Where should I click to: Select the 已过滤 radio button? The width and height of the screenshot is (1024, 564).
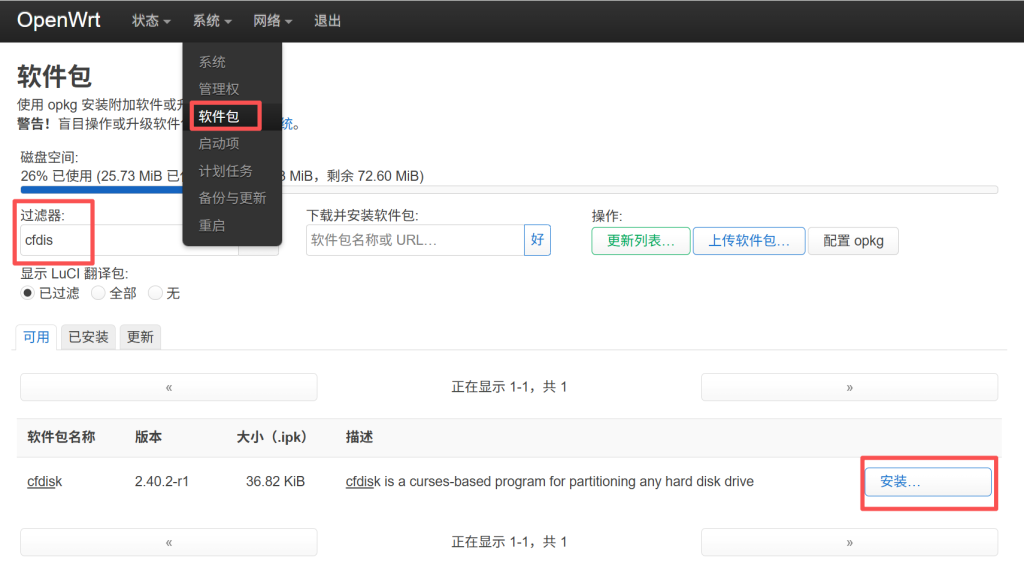point(28,293)
